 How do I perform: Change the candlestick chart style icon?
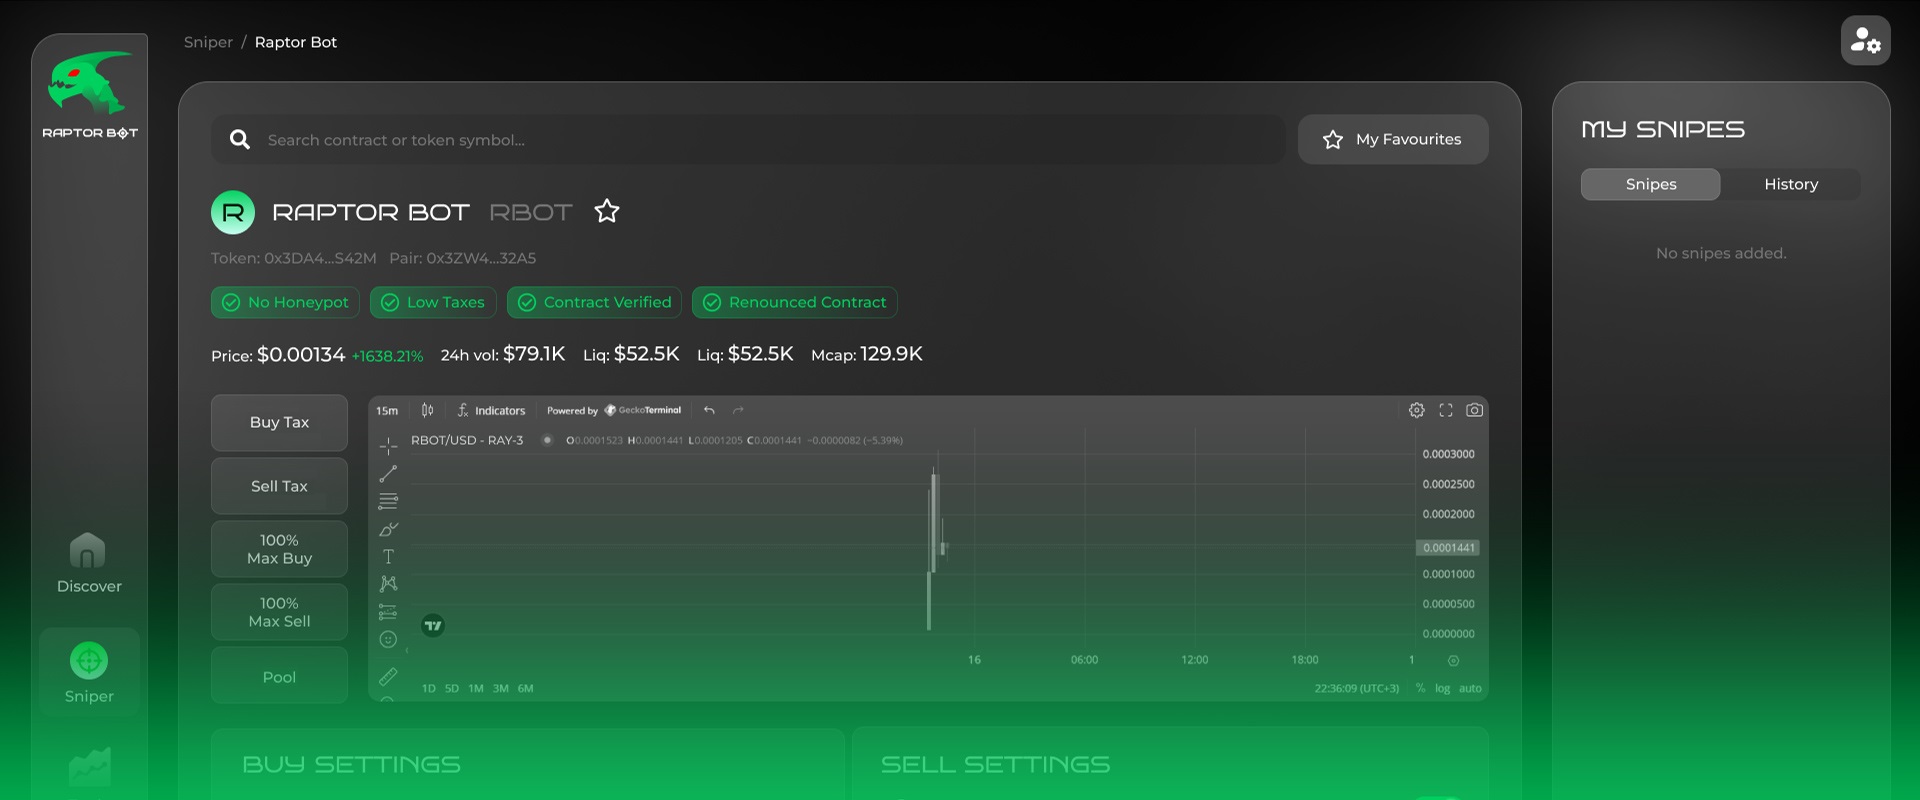(x=428, y=410)
